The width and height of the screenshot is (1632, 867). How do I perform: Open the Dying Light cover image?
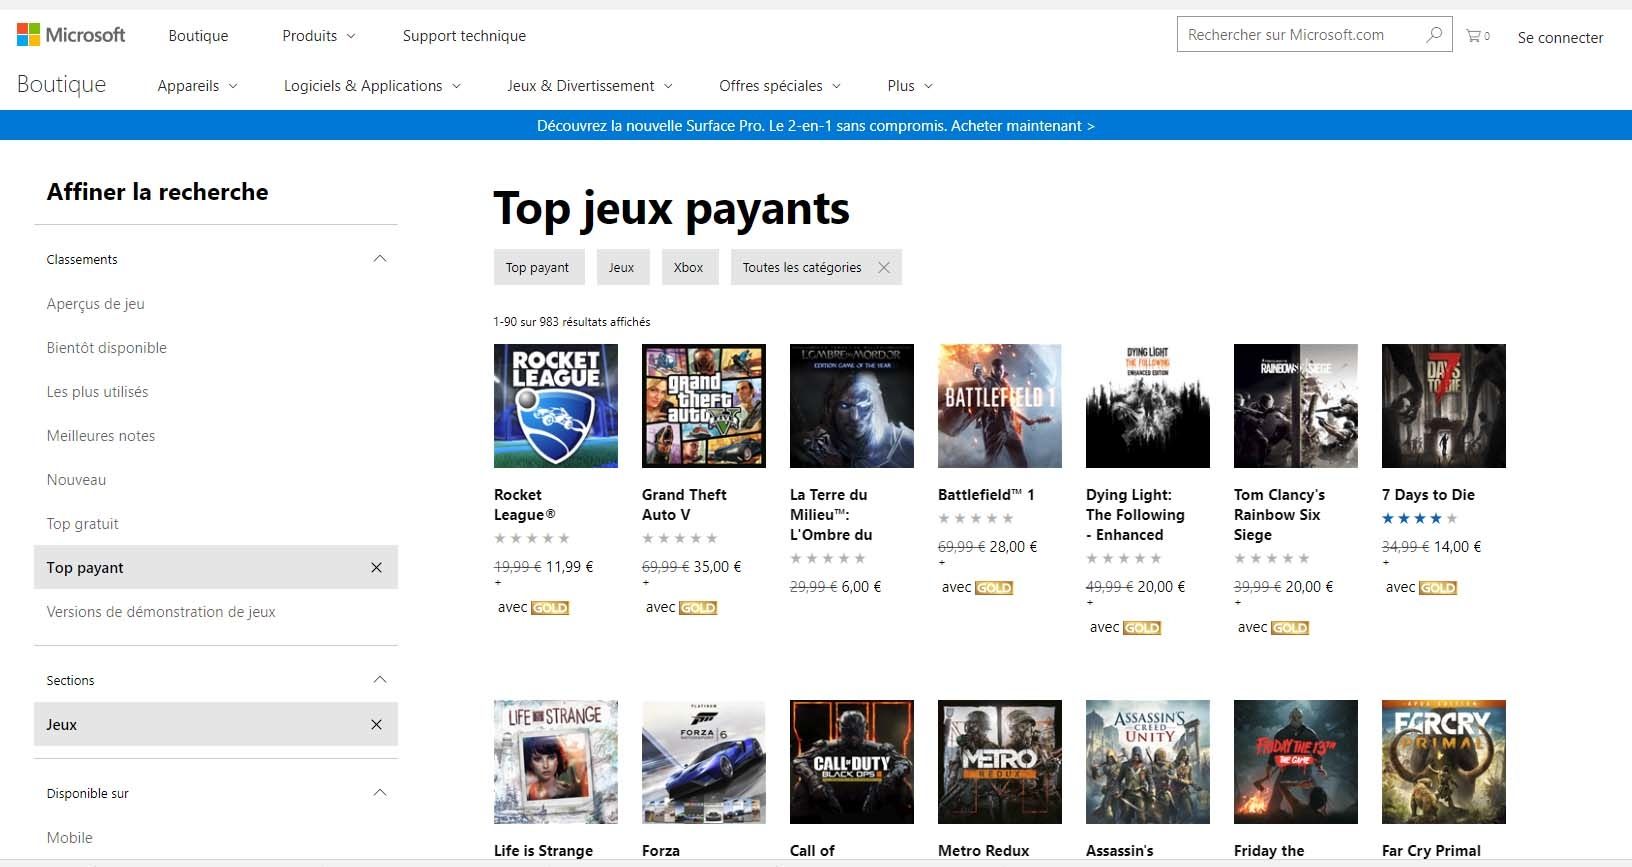point(1148,406)
